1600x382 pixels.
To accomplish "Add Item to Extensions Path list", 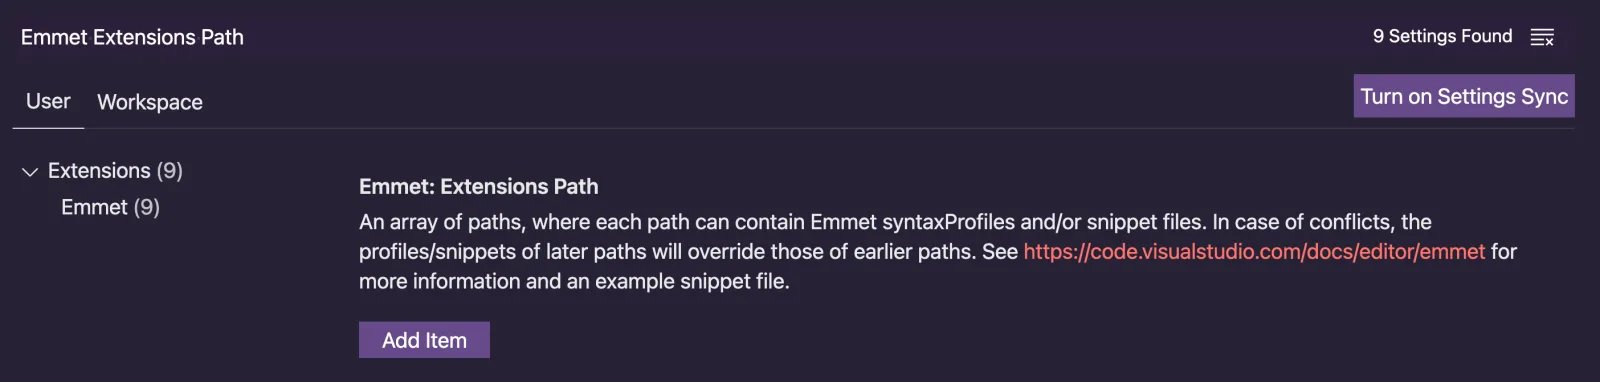I will 424,340.
